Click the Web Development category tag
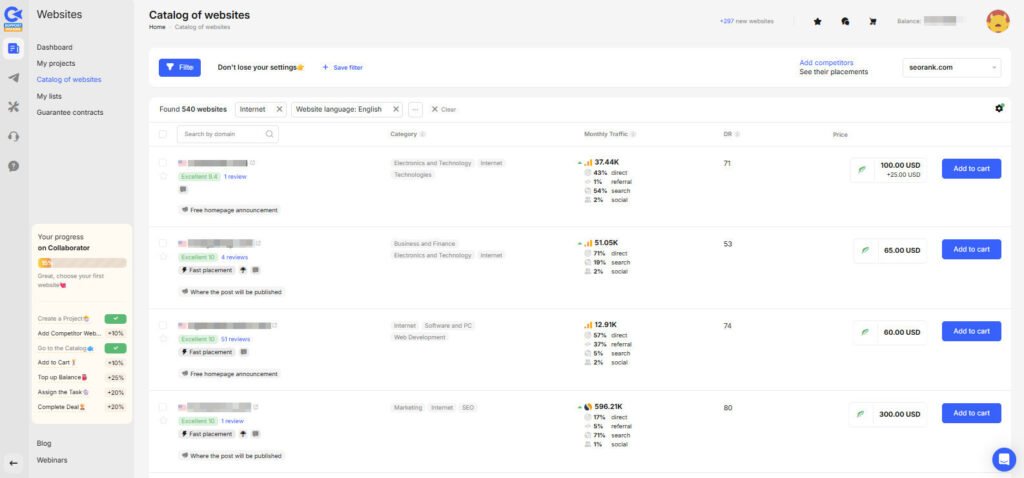This screenshot has height=478, width=1024. pos(420,338)
